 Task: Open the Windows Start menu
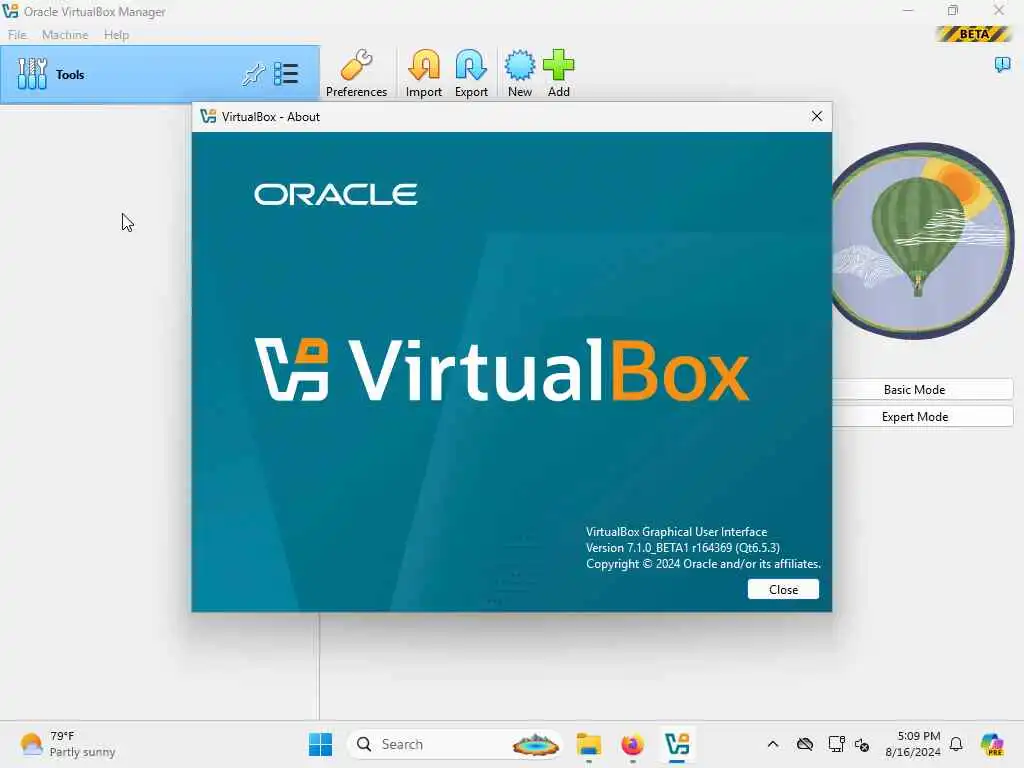coord(320,744)
